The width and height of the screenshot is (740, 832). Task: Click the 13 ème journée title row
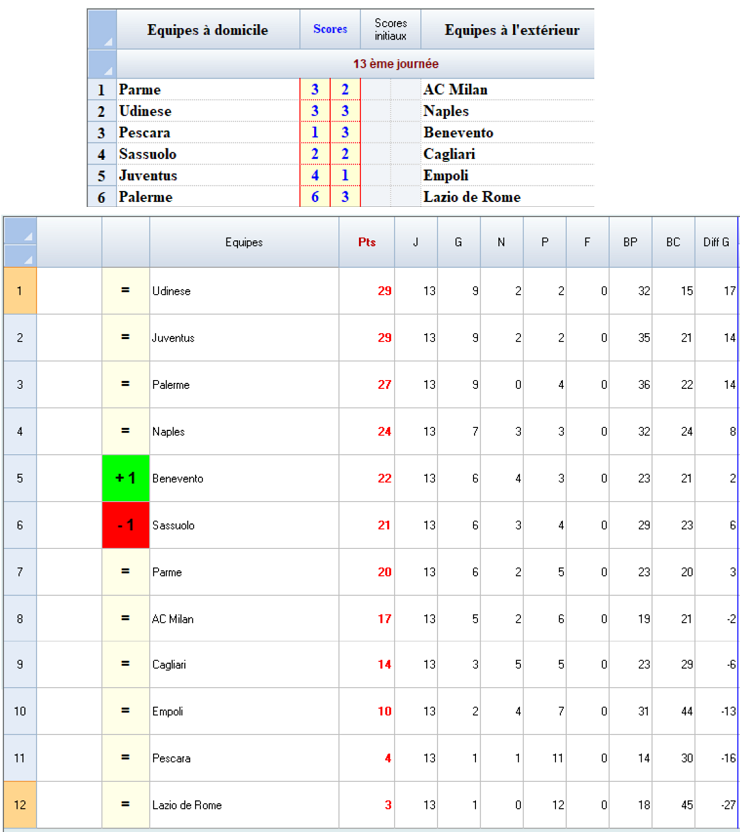396,64
